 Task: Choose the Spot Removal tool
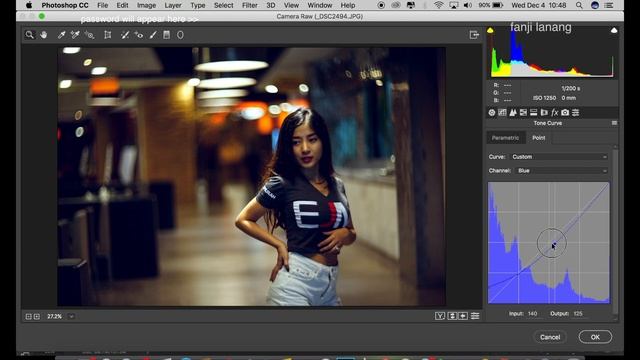pyautogui.click(x=125, y=35)
